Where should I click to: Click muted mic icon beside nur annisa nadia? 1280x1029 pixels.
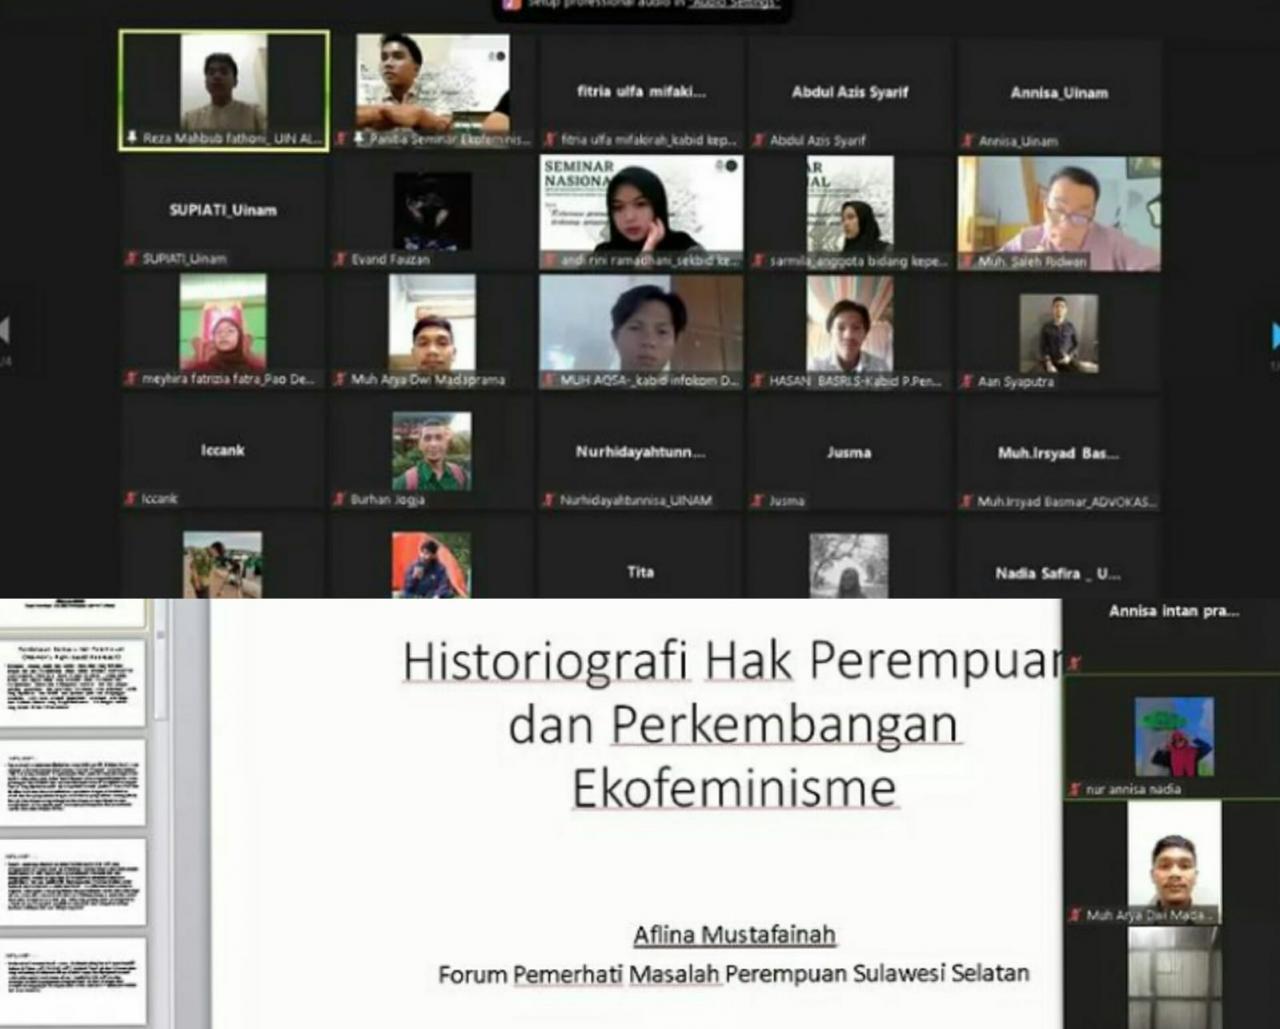point(1075,789)
